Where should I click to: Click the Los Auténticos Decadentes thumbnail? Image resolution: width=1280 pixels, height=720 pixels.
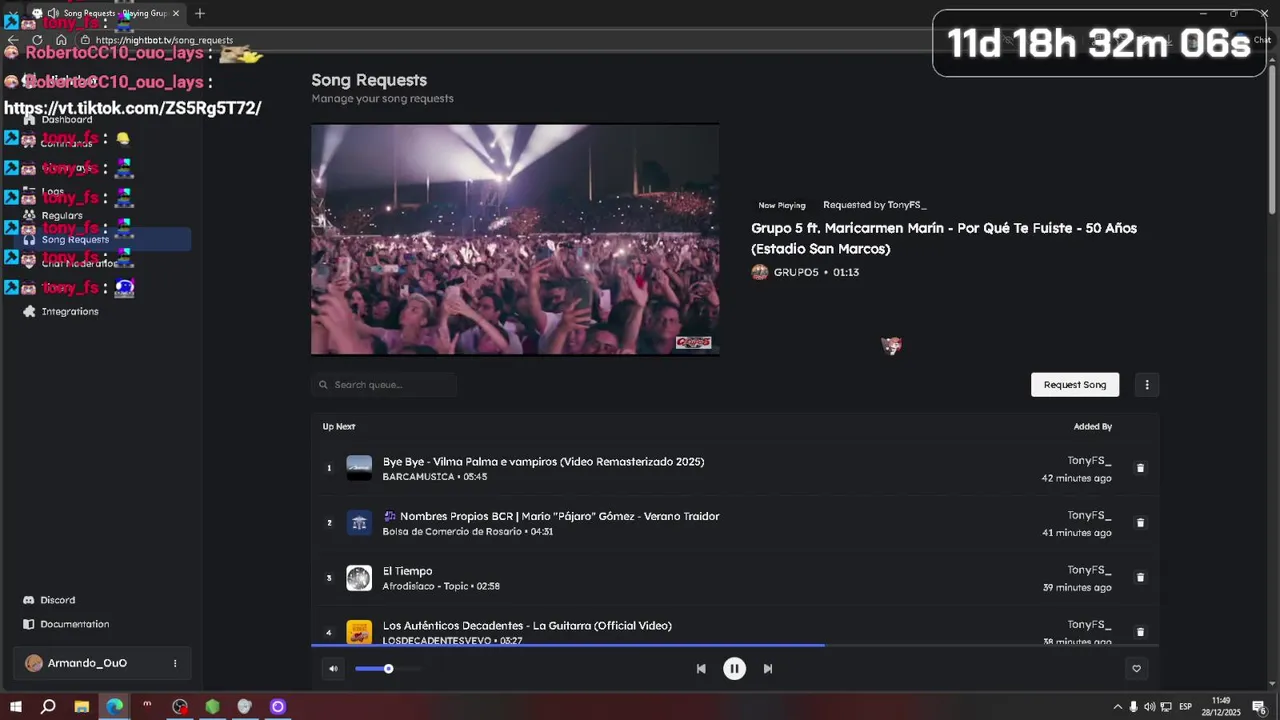point(359,632)
